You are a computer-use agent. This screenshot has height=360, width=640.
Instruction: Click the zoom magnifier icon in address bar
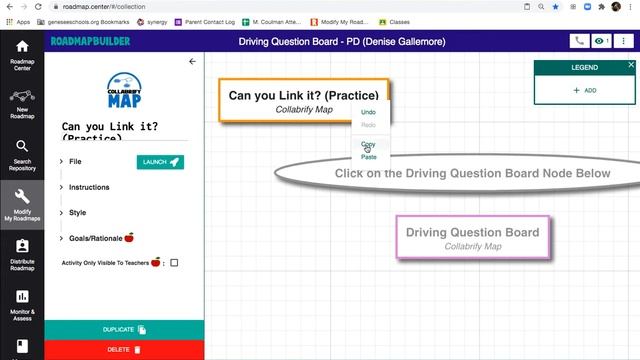(x=541, y=7)
